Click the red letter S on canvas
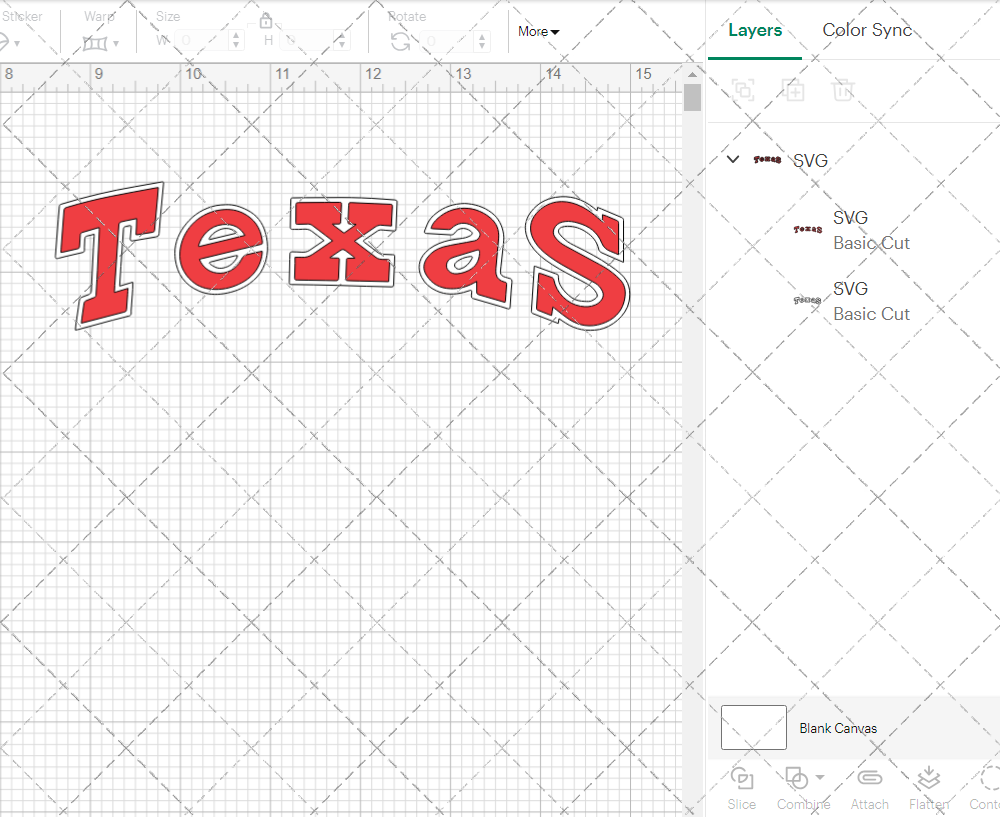This screenshot has width=1000, height=817. [578, 262]
